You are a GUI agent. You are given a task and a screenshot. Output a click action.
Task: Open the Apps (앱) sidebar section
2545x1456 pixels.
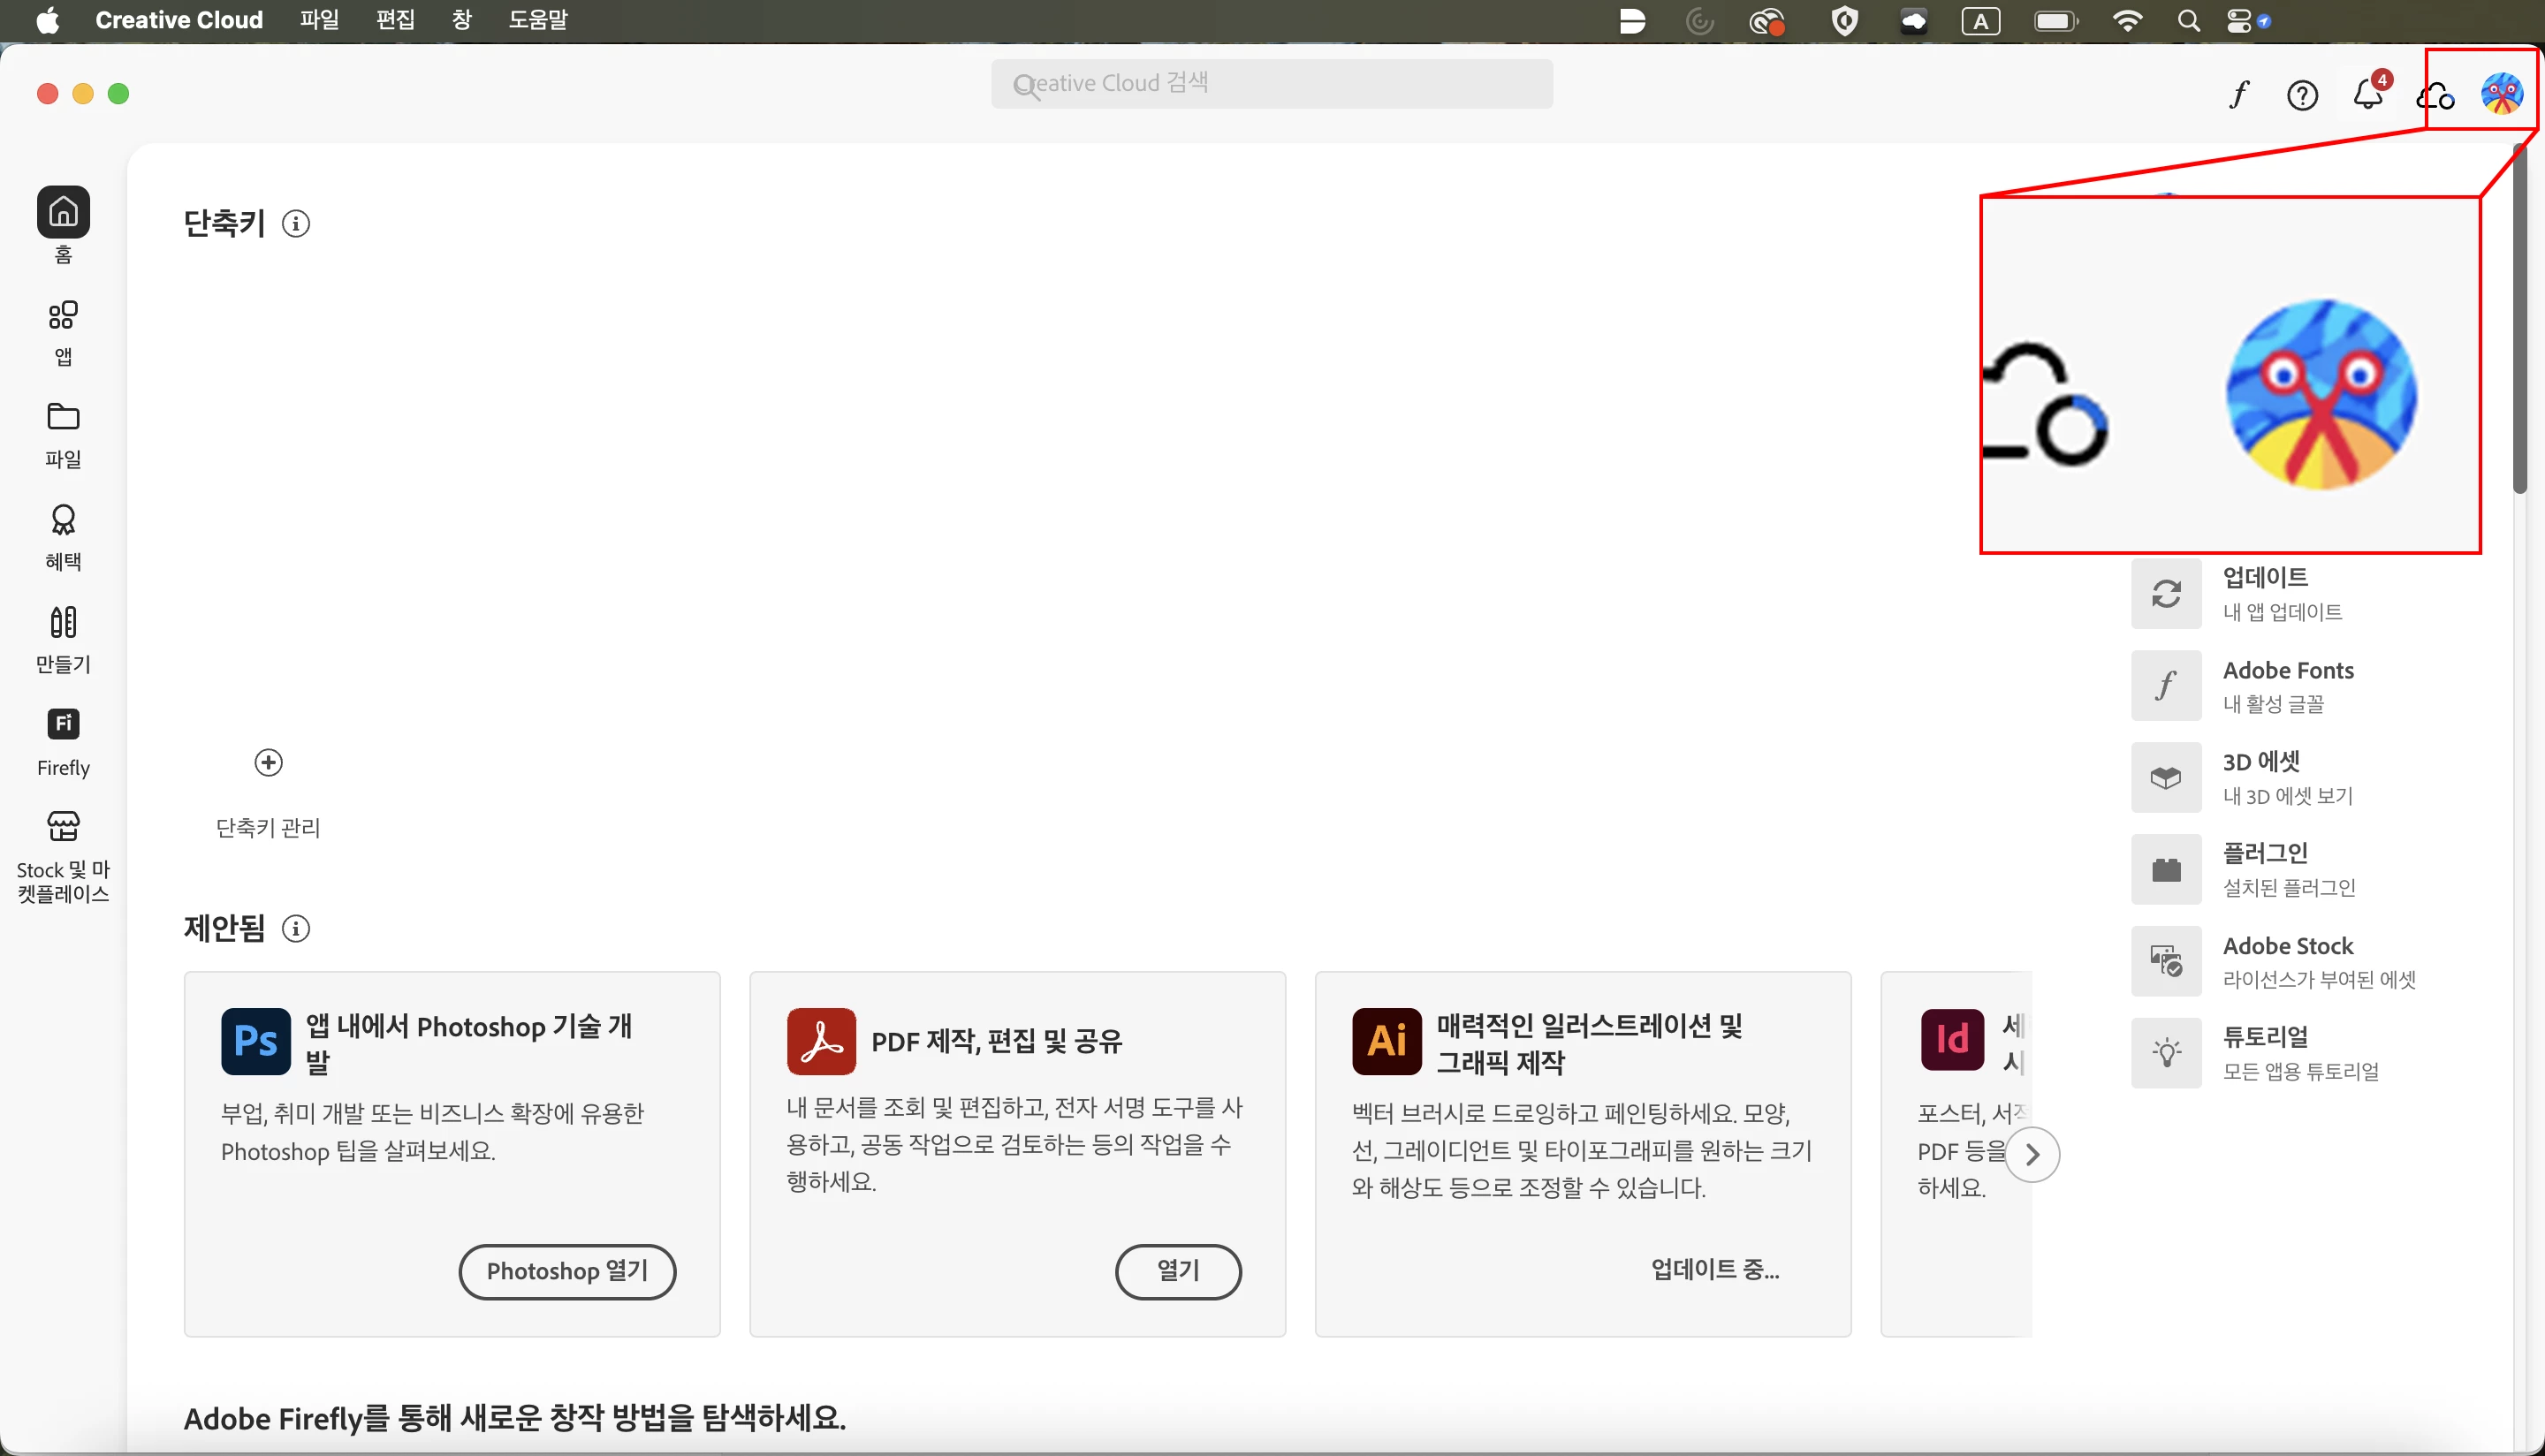coord(63,316)
